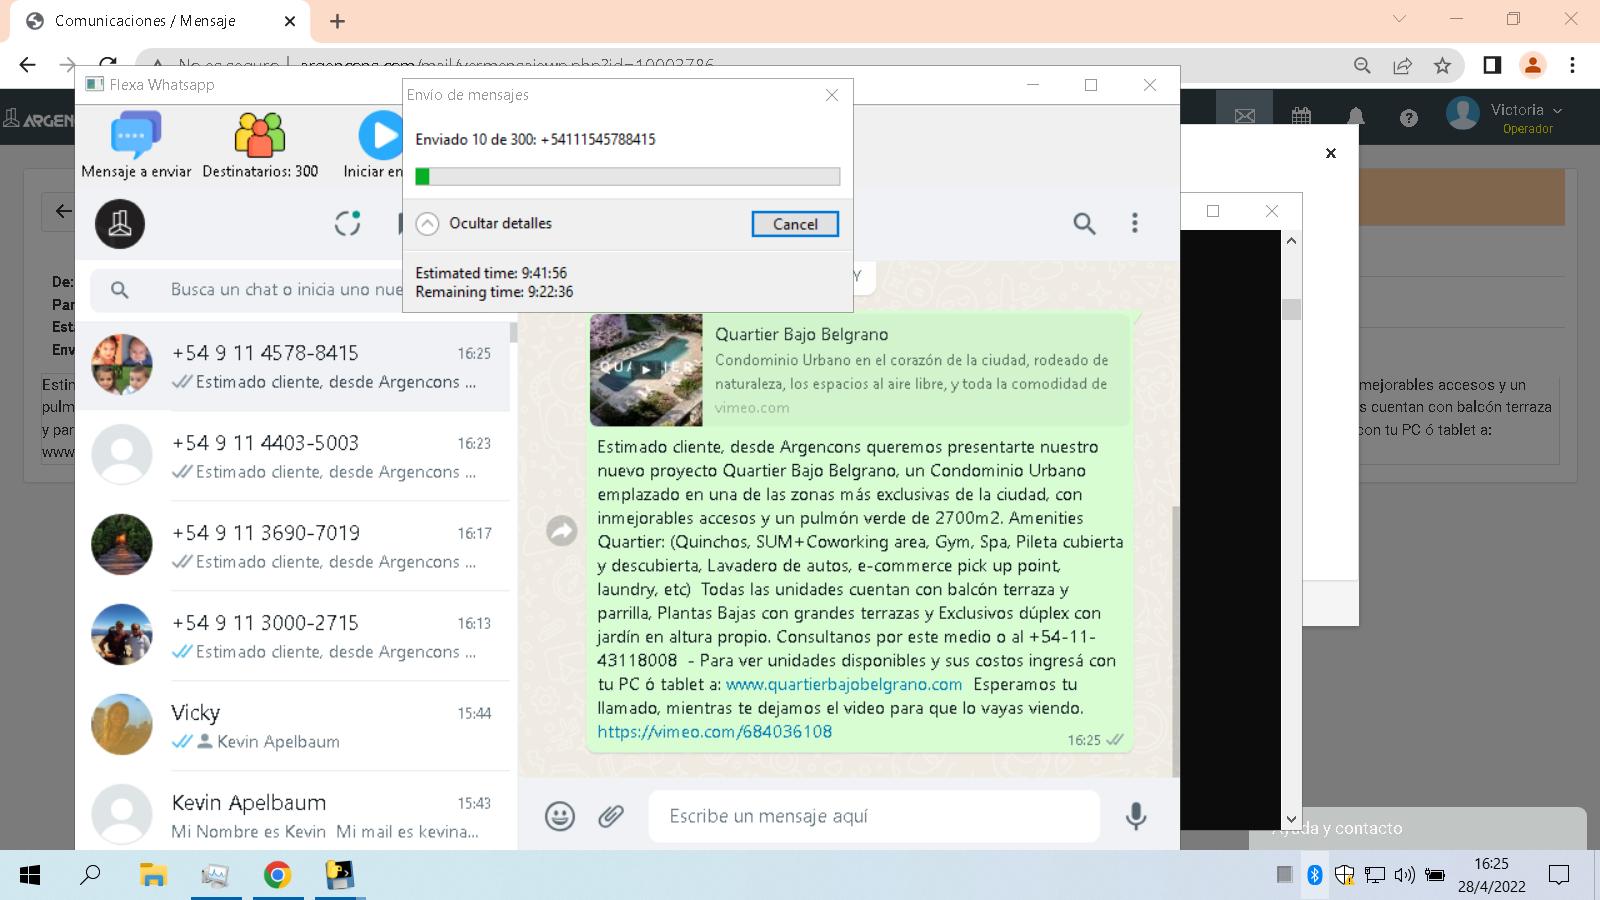Open Argencons help question icon
Screen dimensions: 1600x900
[1409, 118]
